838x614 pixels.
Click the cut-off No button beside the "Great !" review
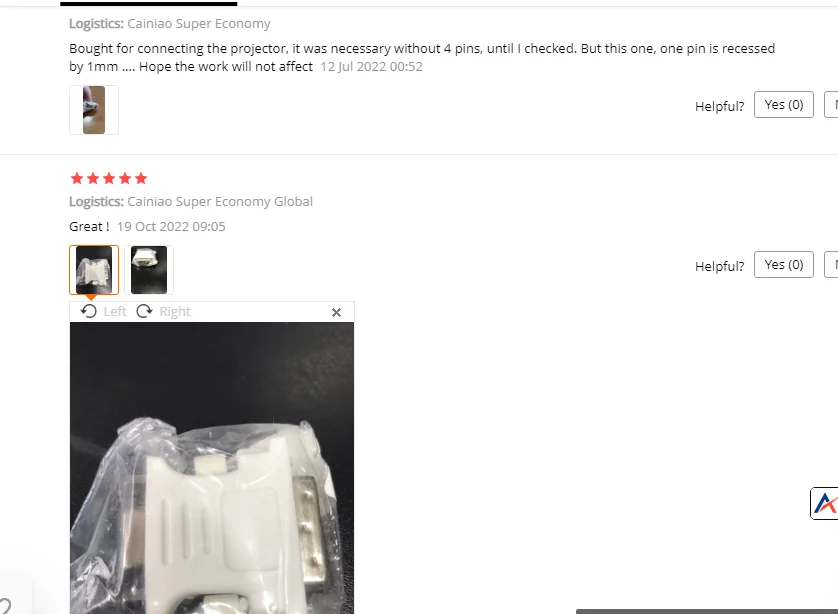click(x=831, y=265)
